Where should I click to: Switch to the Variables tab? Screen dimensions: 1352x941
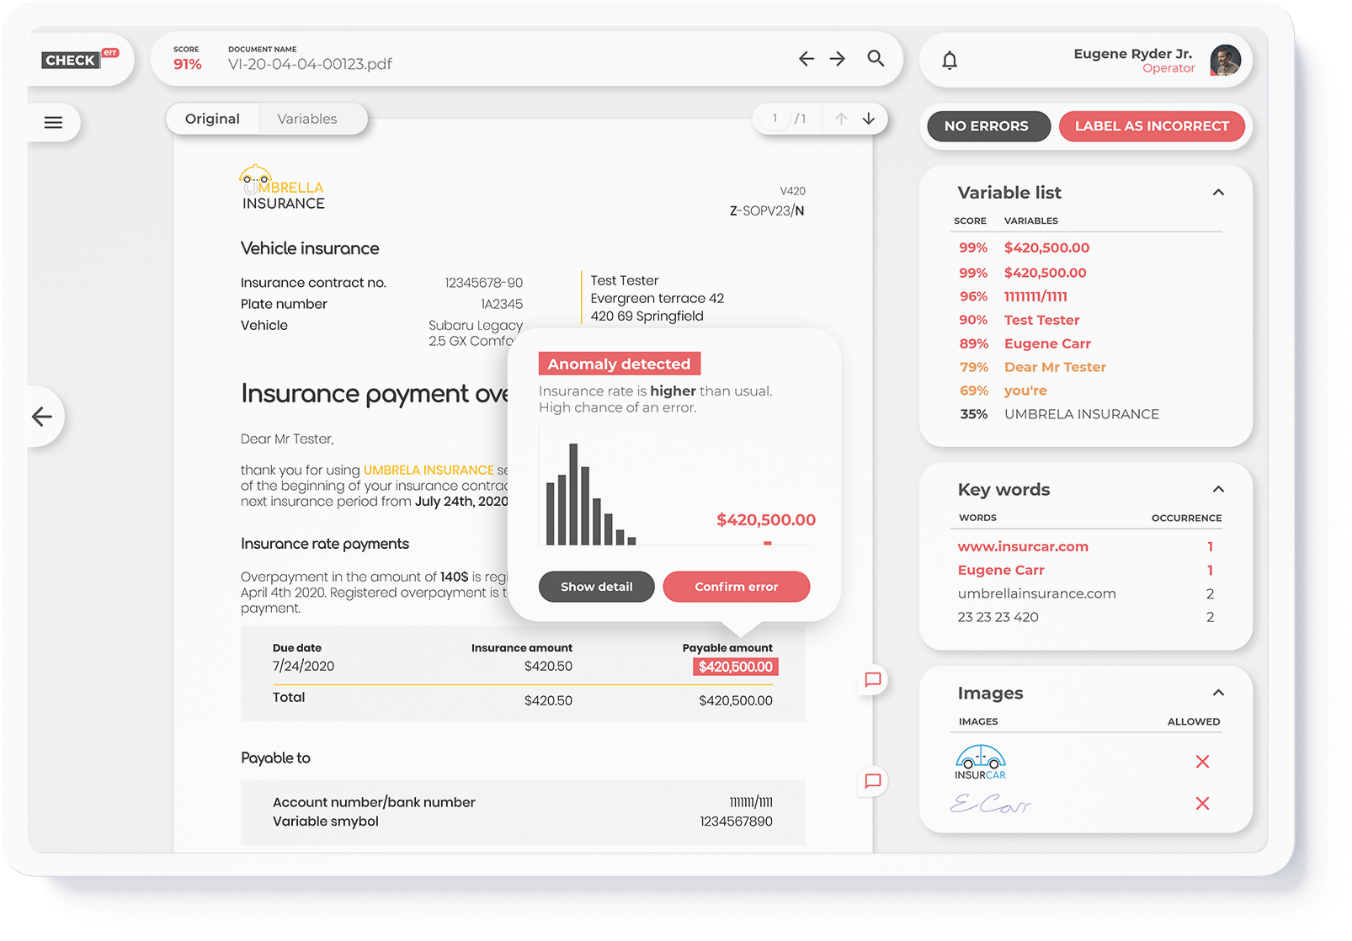click(x=307, y=119)
